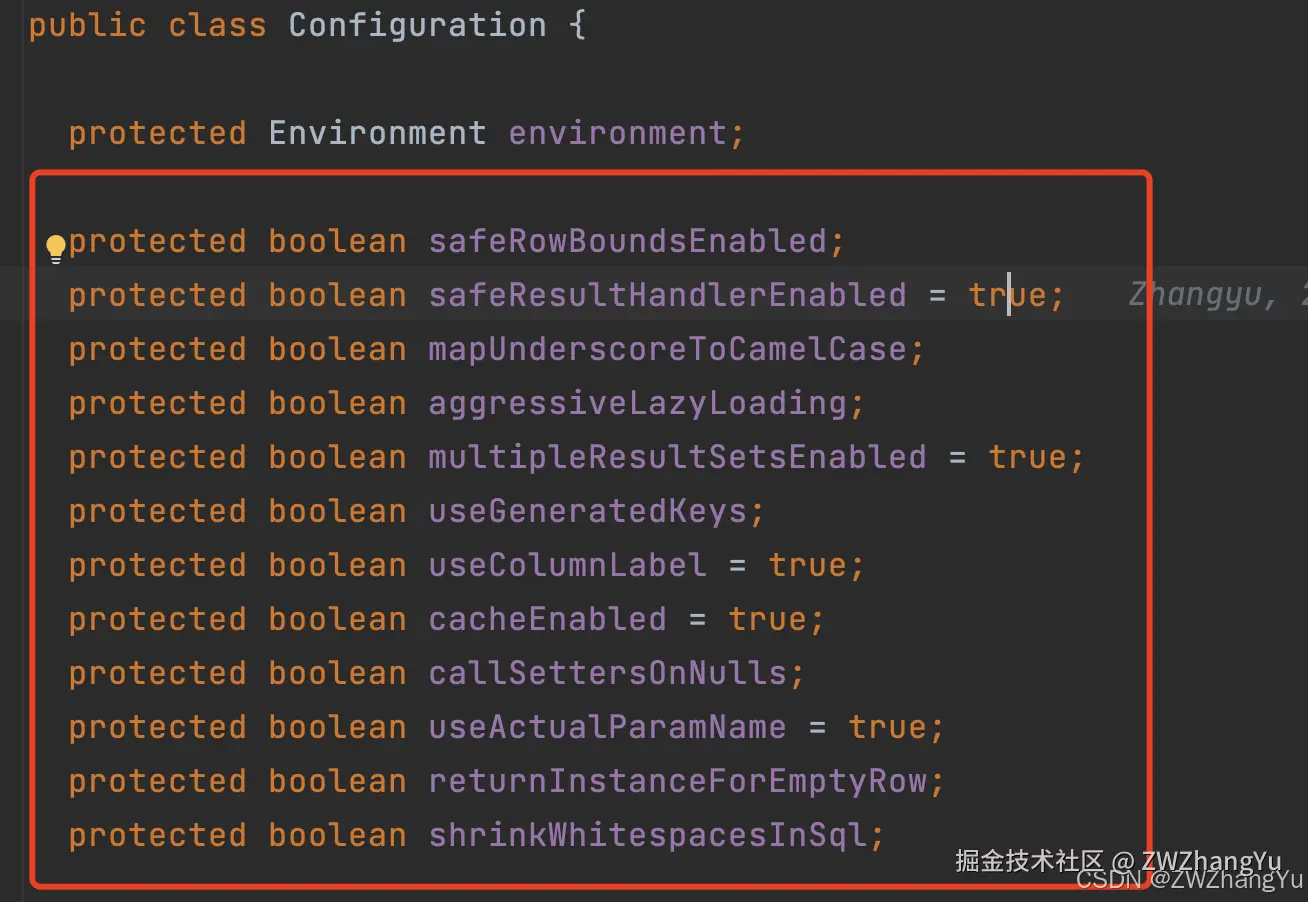The width and height of the screenshot is (1308, 902).
Task: Click the useActualParamName field name
Action: click(607, 727)
